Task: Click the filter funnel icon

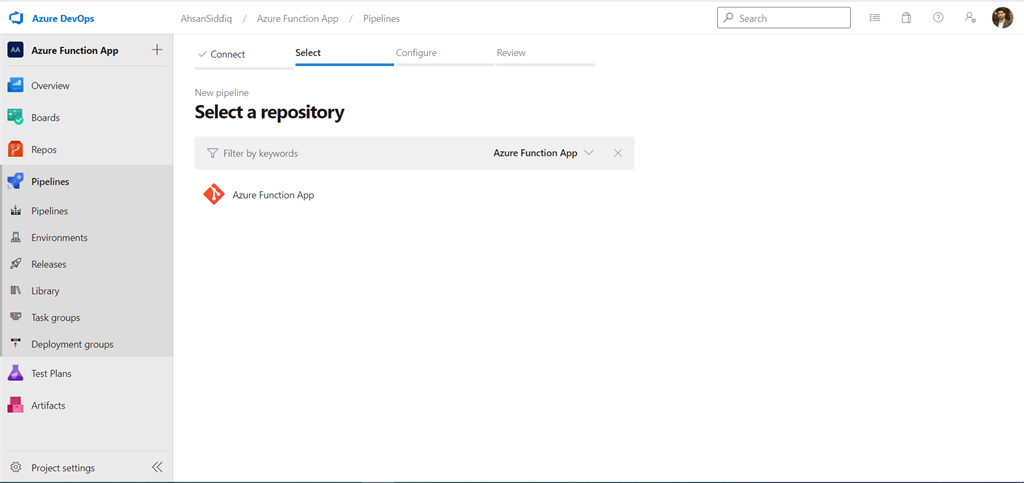Action: (x=212, y=153)
